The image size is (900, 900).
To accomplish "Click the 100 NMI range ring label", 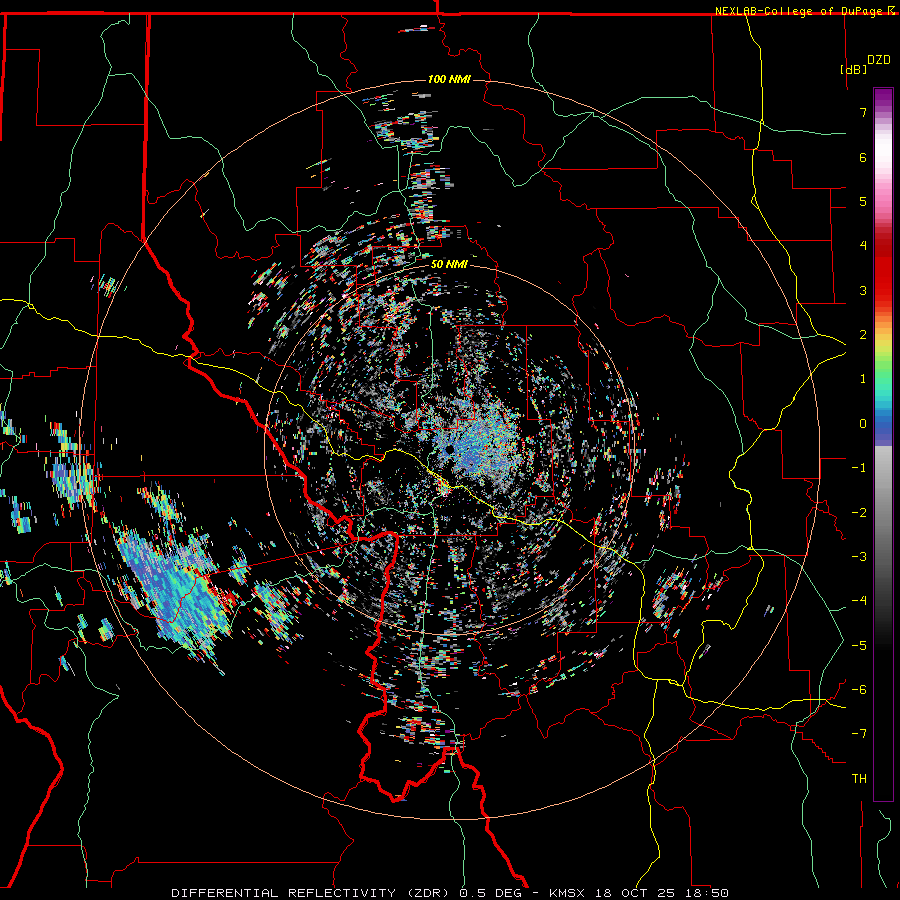I will click(x=449, y=79).
